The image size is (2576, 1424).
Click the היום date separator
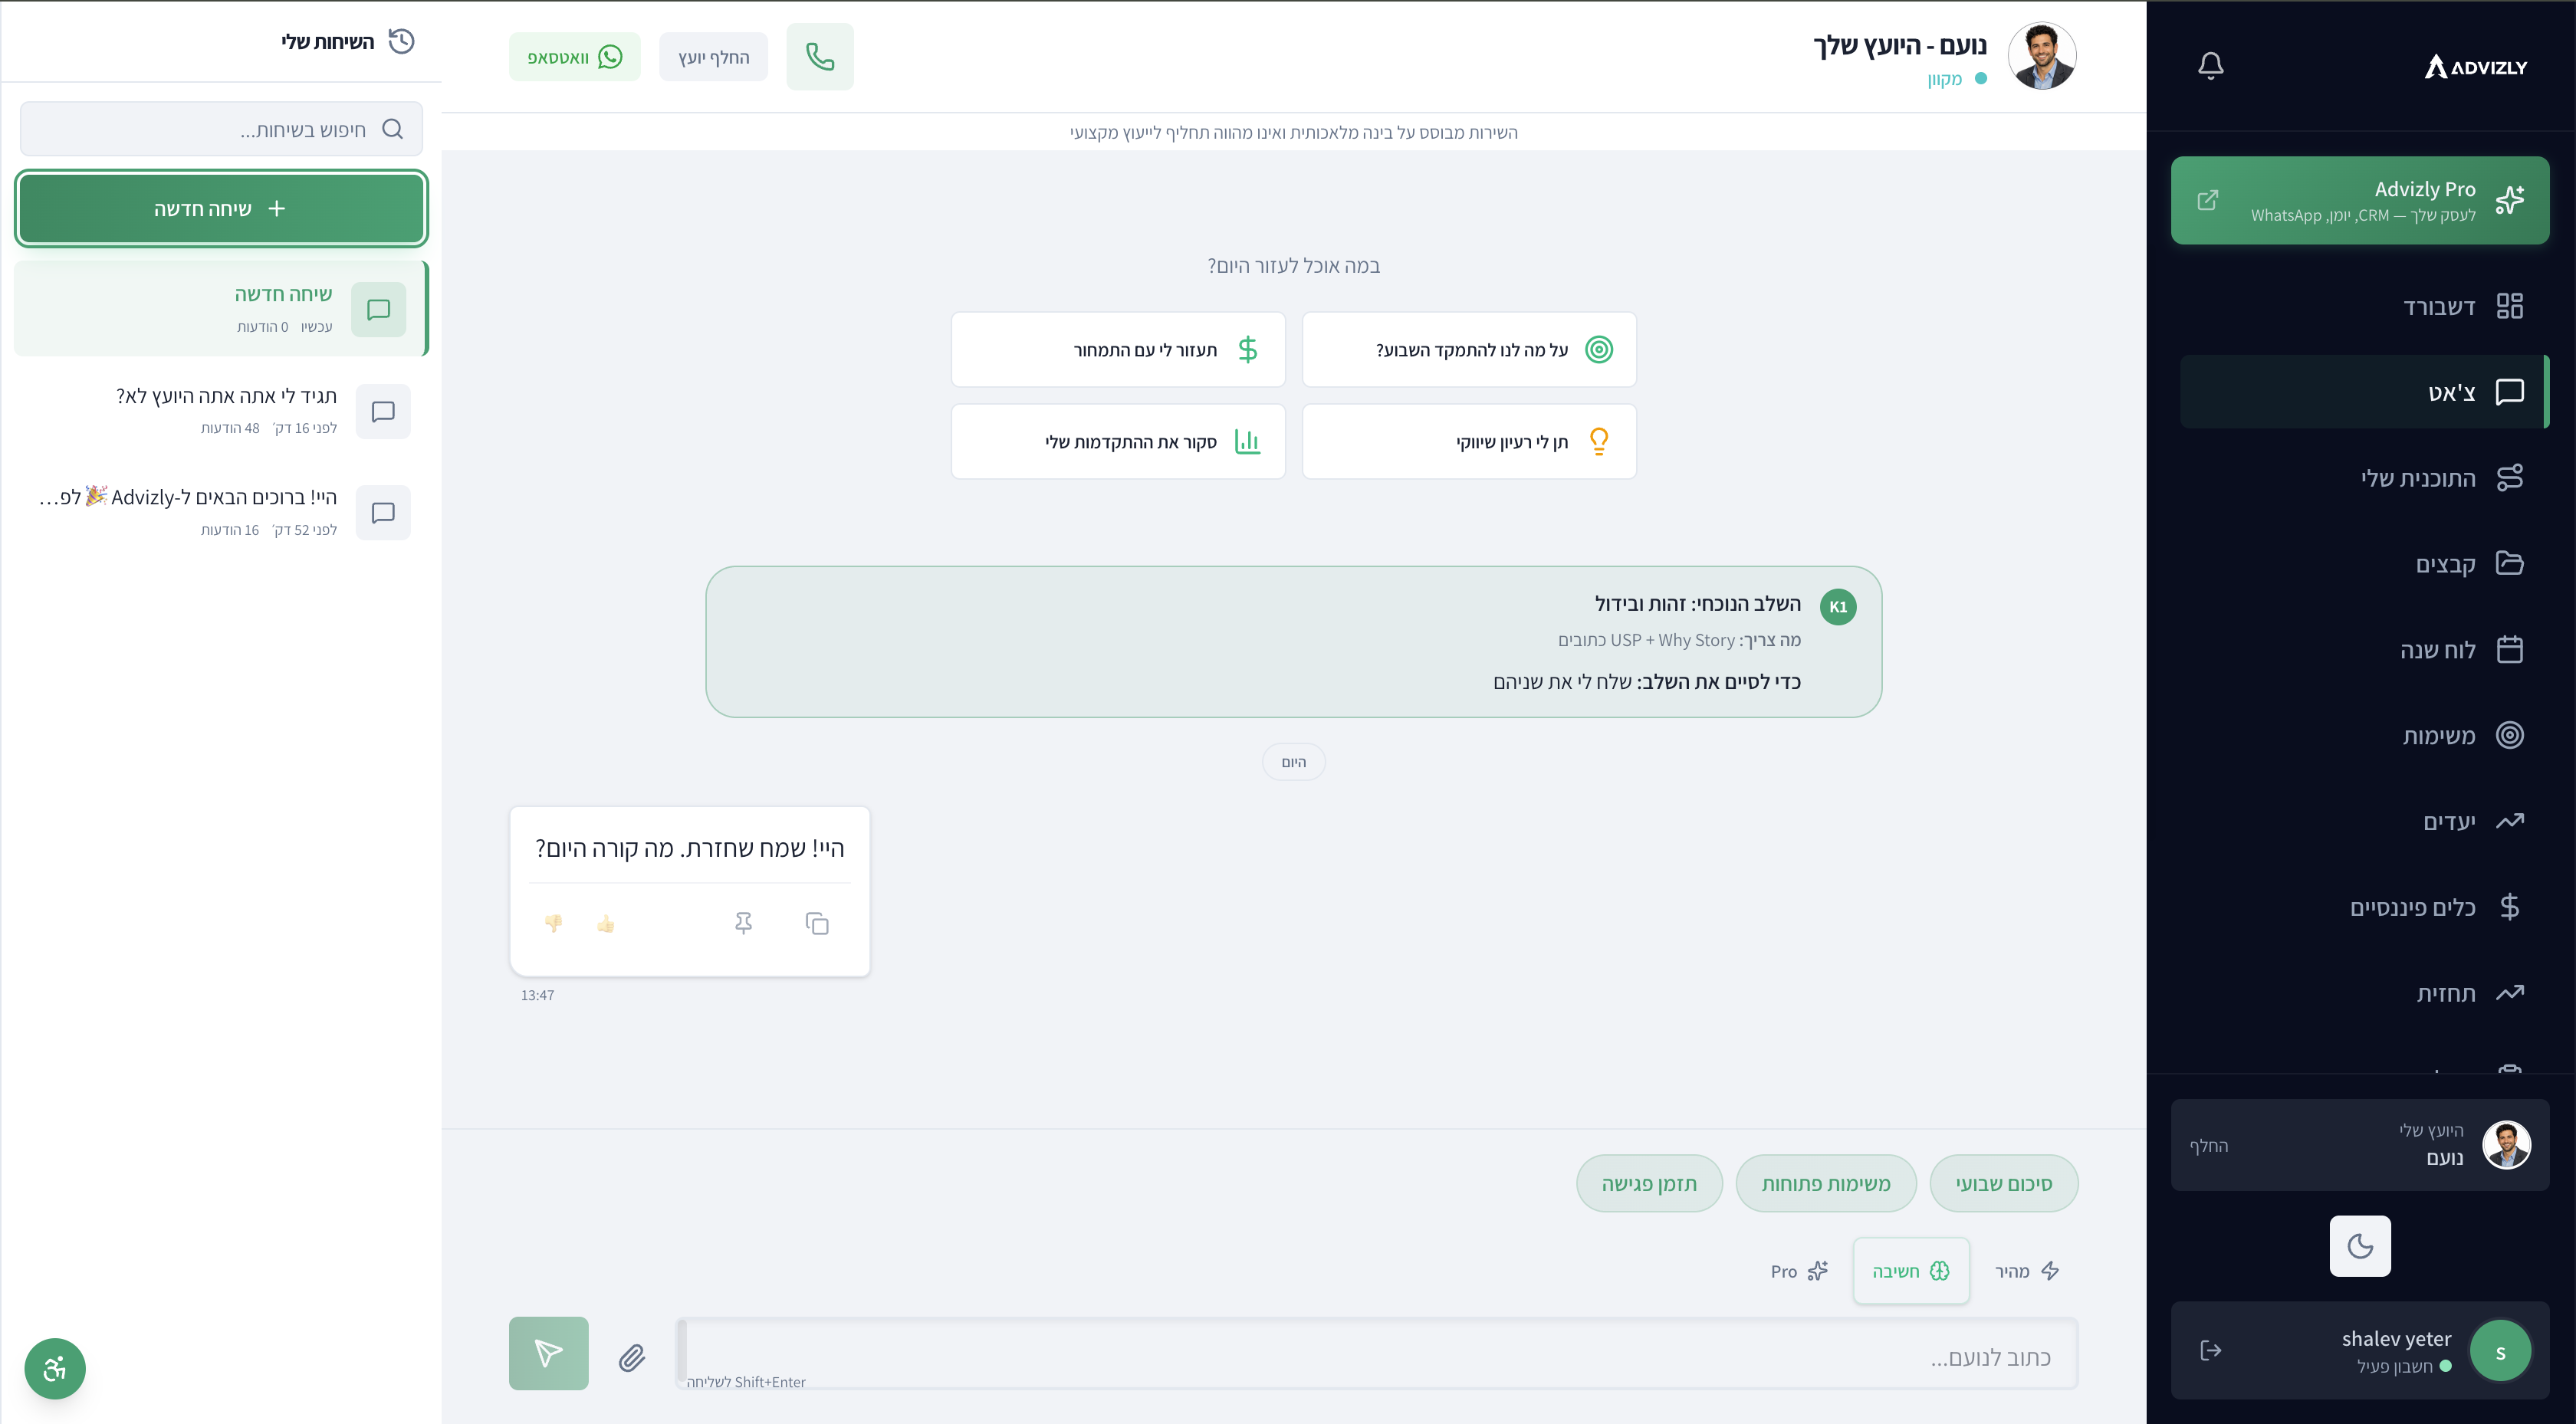tap(1293, 762)
